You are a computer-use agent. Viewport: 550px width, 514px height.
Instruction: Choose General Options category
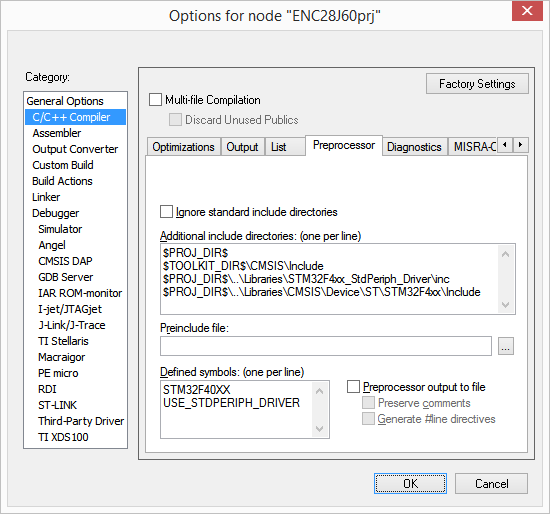point(65,101)
